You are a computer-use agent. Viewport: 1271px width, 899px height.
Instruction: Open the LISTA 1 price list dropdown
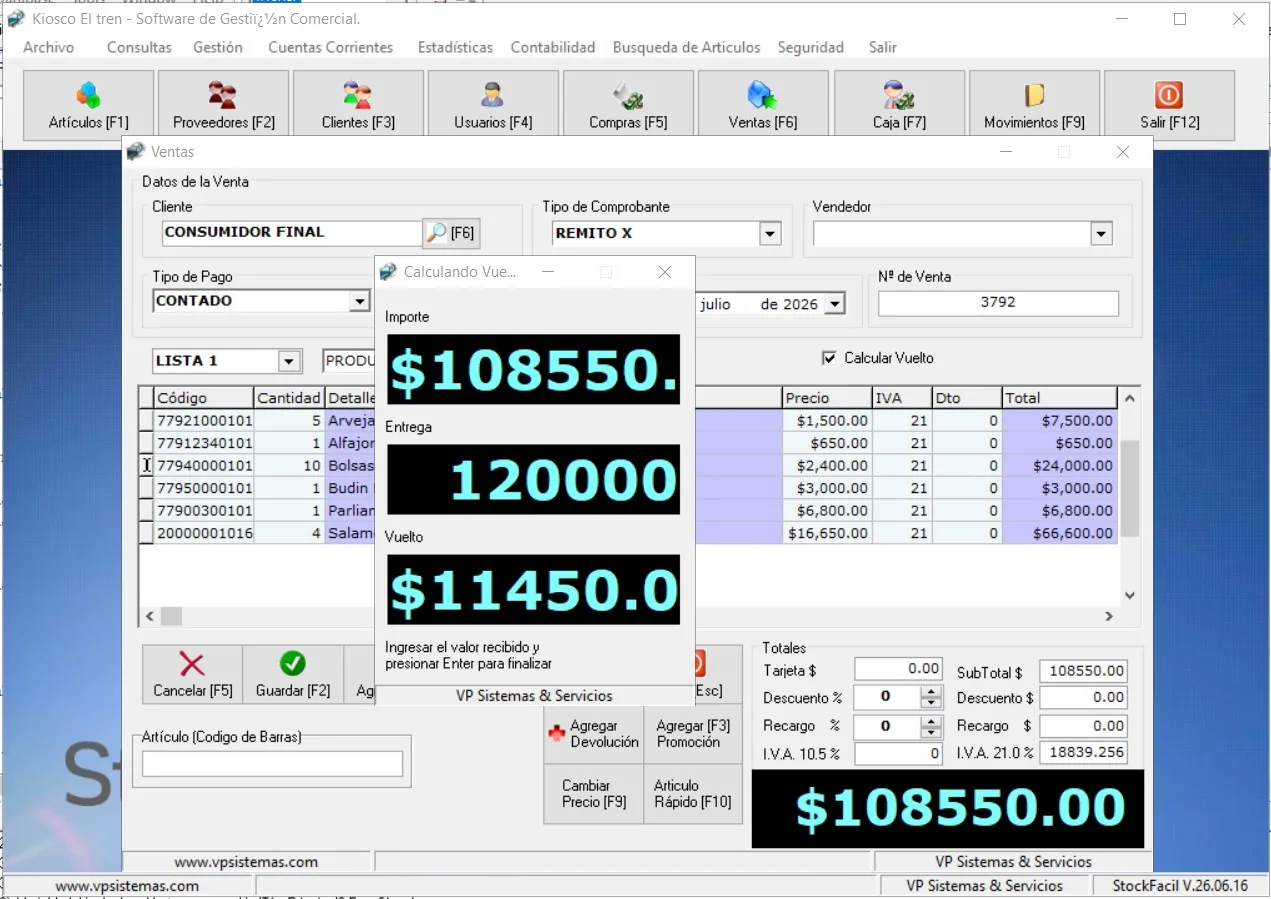(290, 361)
